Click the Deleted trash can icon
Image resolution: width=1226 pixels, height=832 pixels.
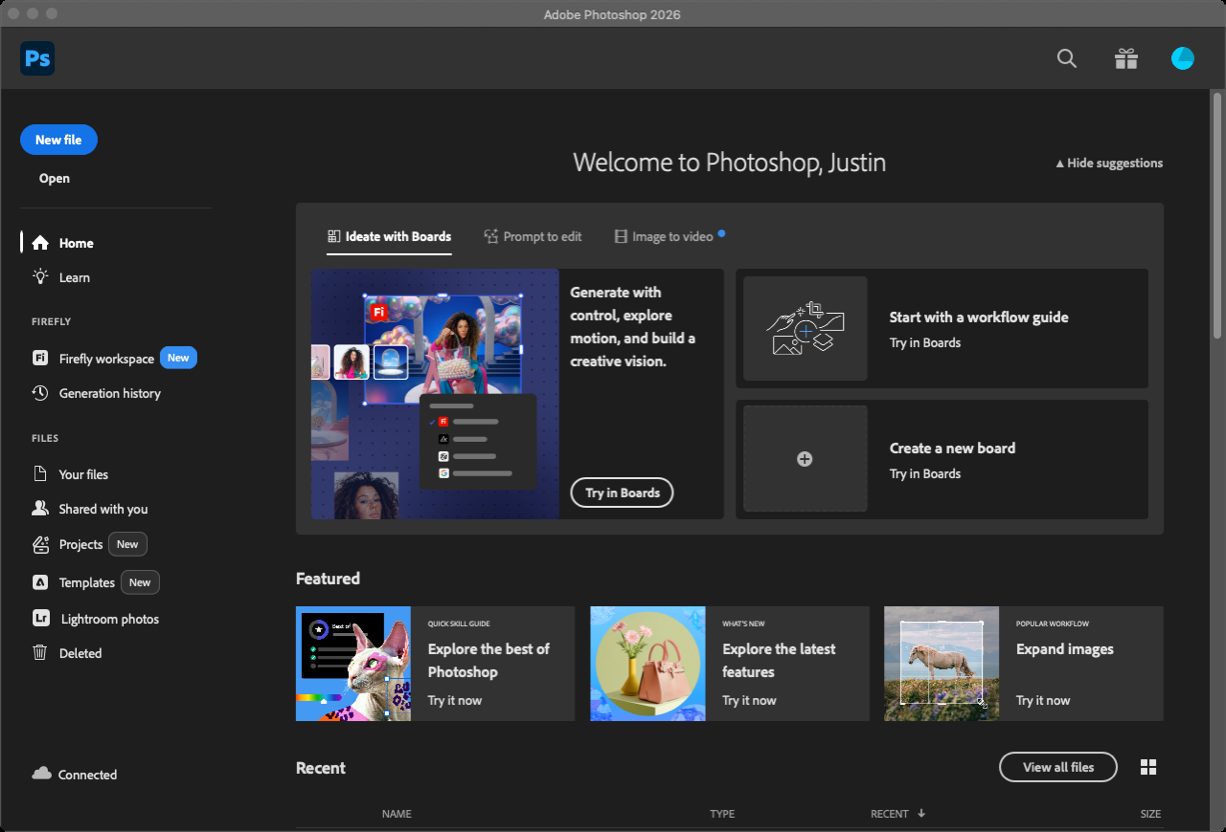pos(40,653)
